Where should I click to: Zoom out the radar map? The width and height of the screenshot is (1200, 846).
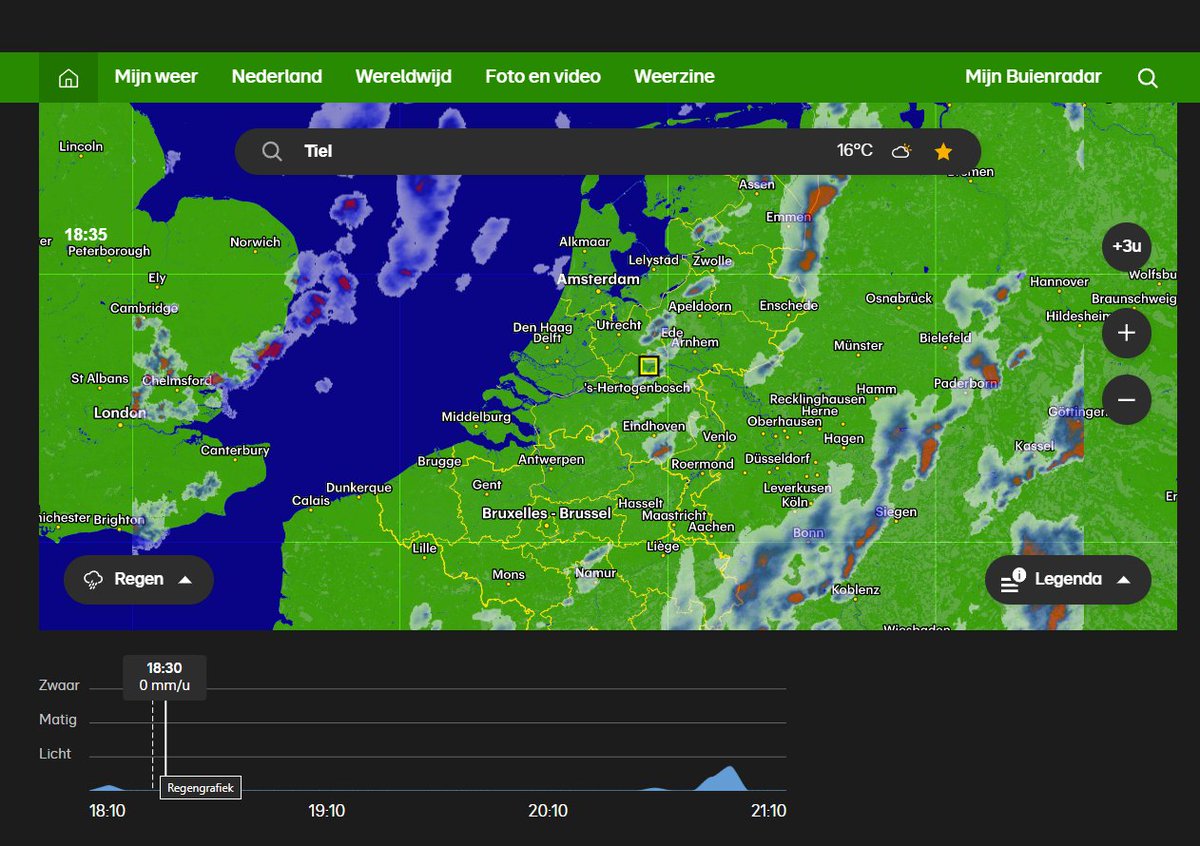(1127, 400)
